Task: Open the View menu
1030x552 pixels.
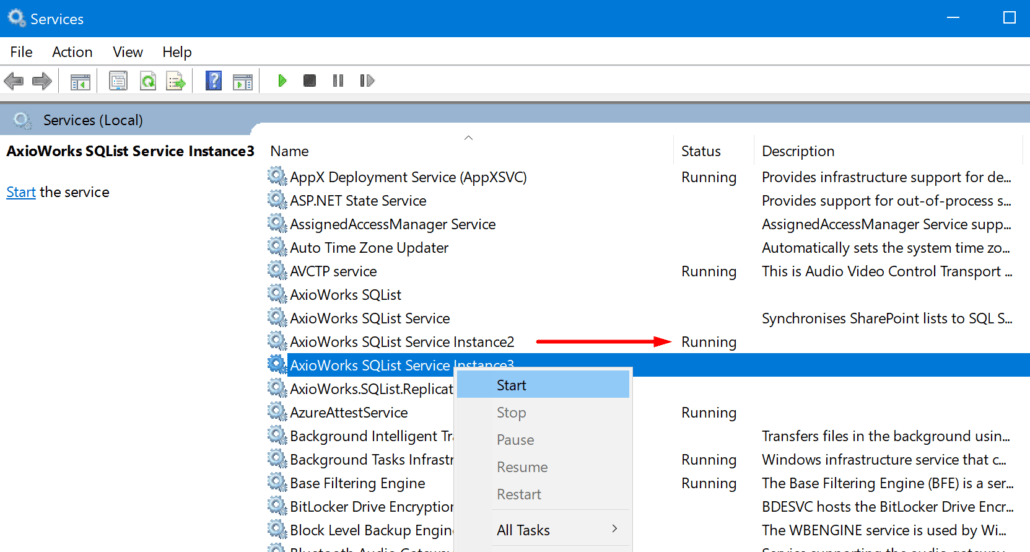Action: click(x=127, y=52)
